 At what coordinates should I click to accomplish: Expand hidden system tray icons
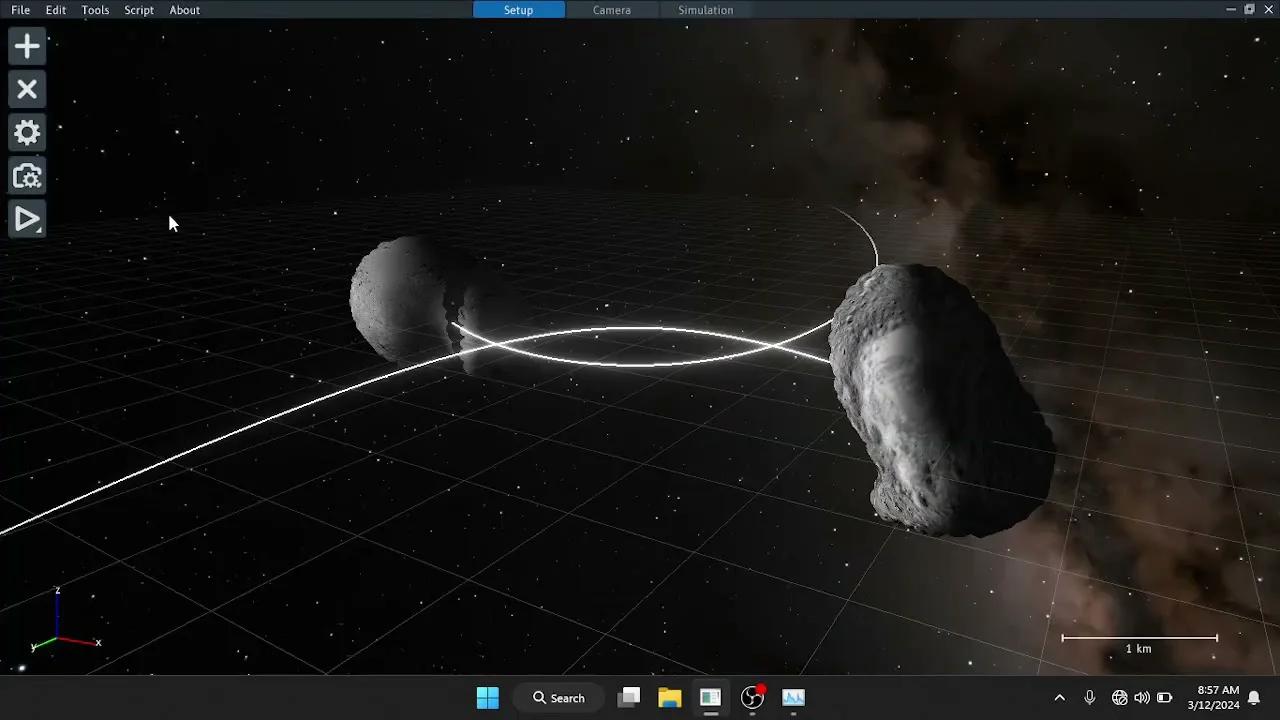click(1059, 697)
